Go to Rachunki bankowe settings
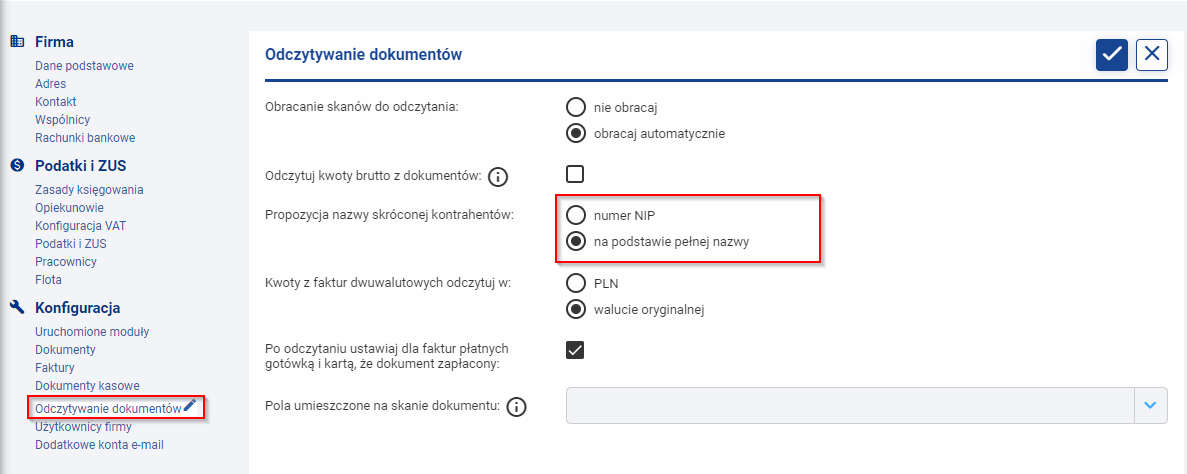 coord(85,138)
